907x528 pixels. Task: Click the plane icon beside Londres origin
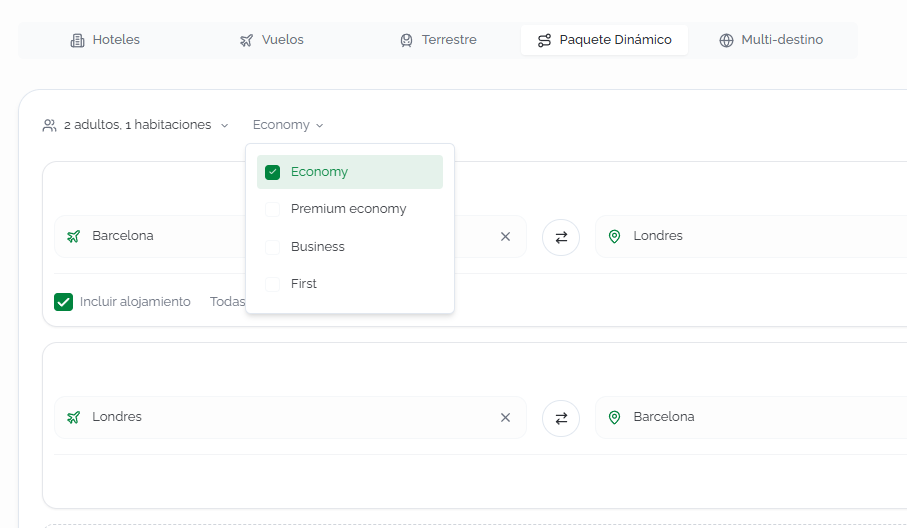point(73,418)
